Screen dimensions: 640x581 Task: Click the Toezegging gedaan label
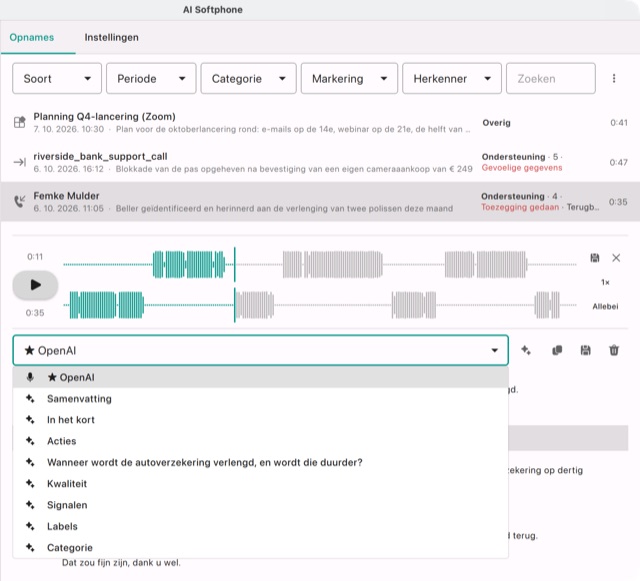coord(520,207)
